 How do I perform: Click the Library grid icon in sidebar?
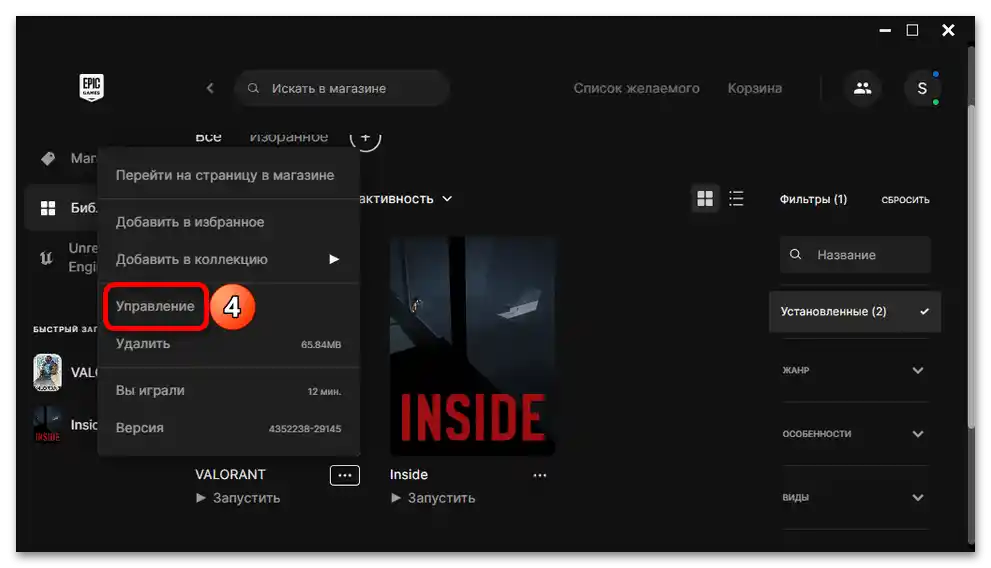(48, 208)
